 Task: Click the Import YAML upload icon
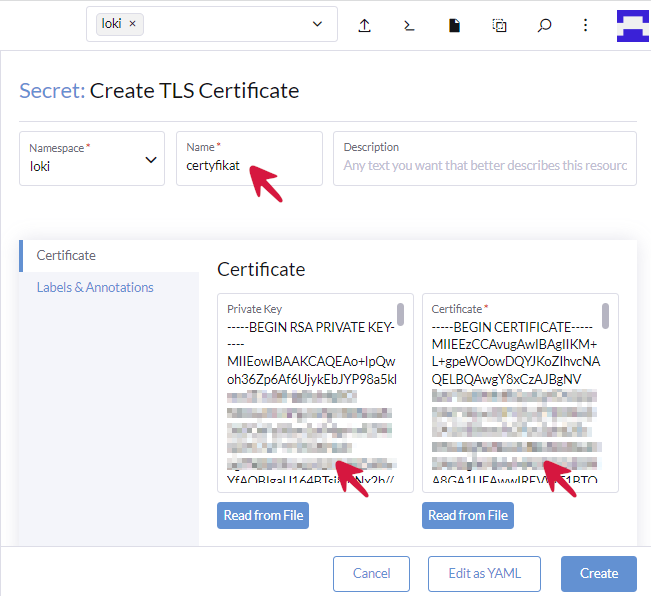pyautogui.click(x=365, y=25)
